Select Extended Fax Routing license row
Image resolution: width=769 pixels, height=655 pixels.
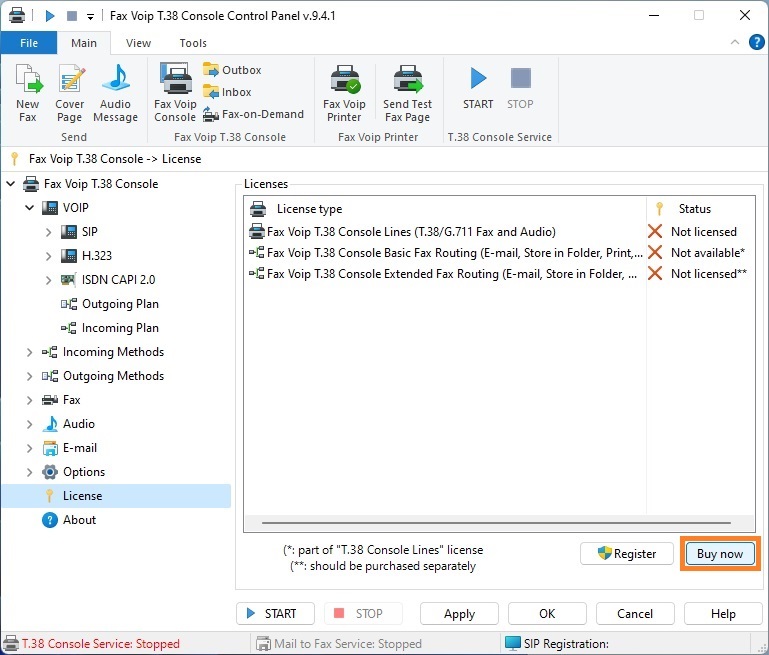[x=499, y=274]
